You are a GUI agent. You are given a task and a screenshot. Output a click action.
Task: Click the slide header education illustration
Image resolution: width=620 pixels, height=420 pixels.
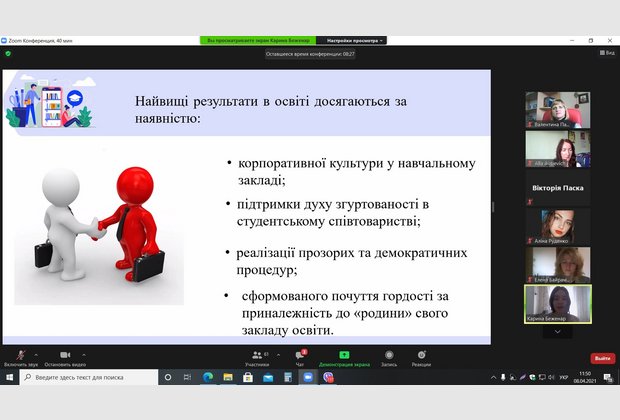51,102
